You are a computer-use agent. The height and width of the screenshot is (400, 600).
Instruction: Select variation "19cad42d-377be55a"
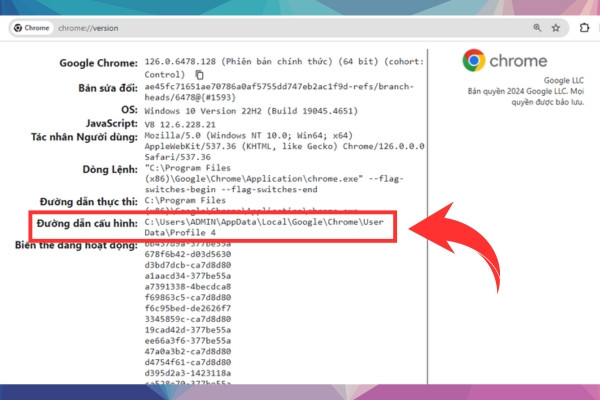188,330
